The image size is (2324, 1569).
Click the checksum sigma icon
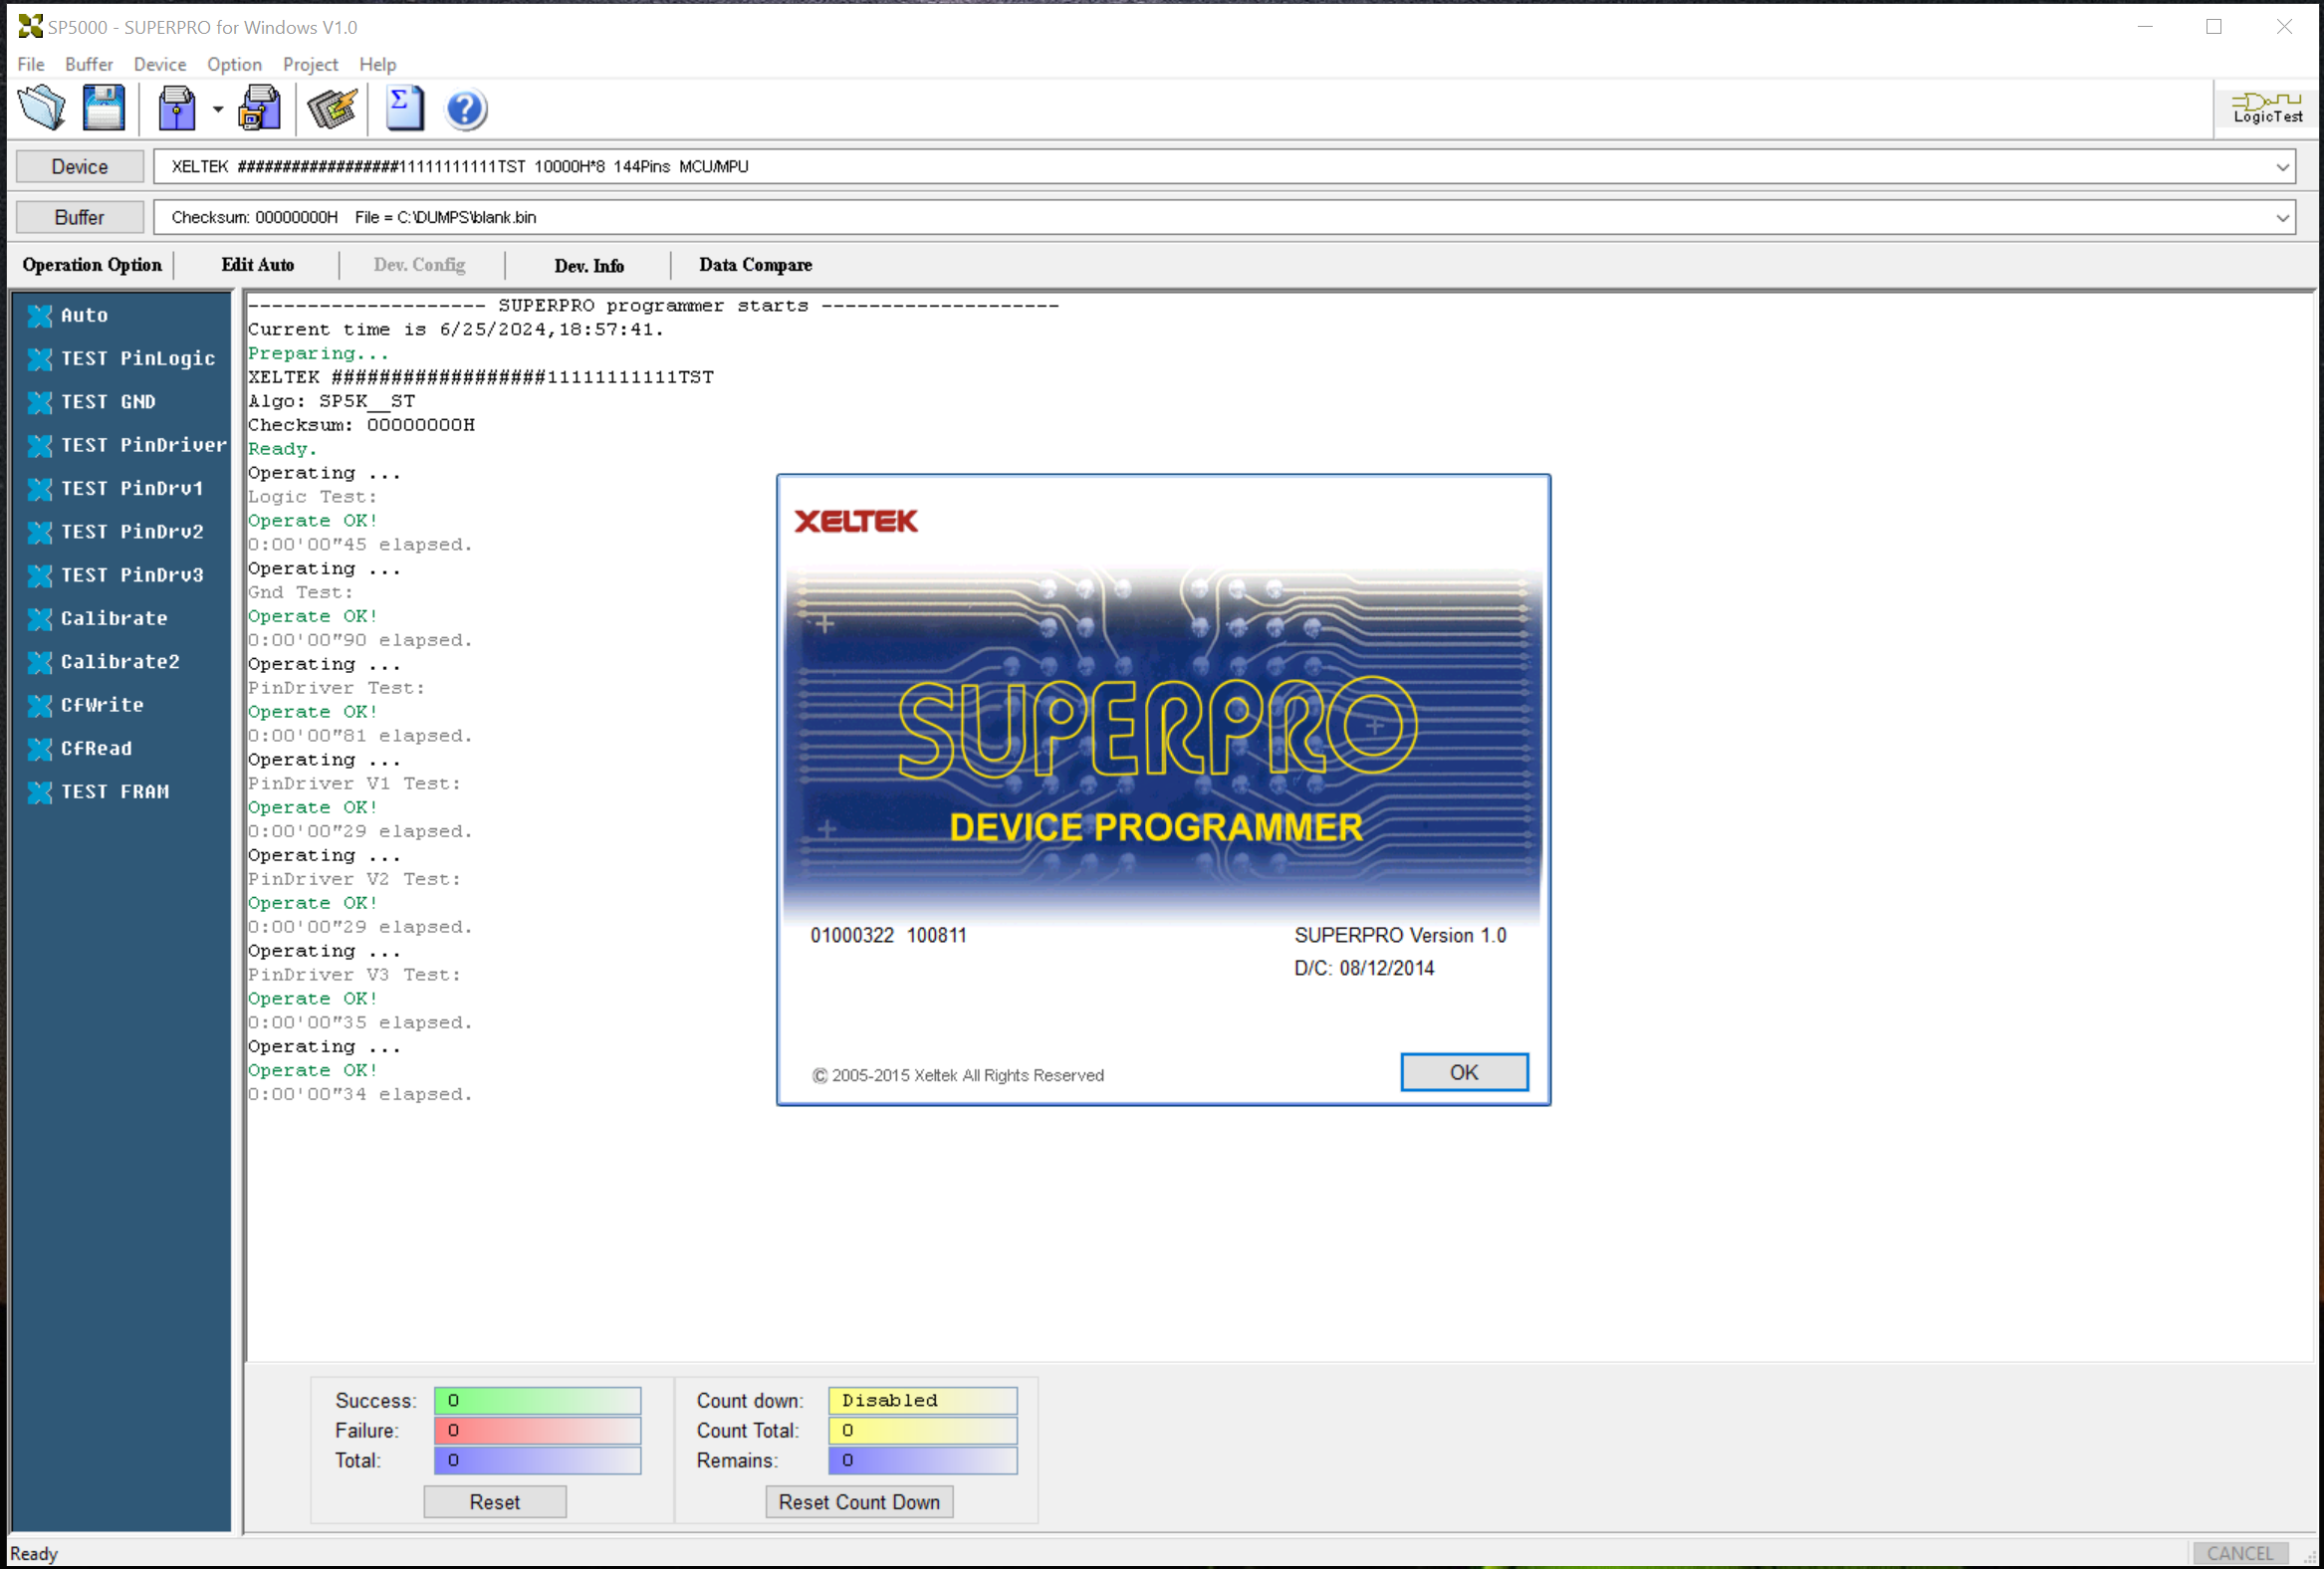coord(404,108)
